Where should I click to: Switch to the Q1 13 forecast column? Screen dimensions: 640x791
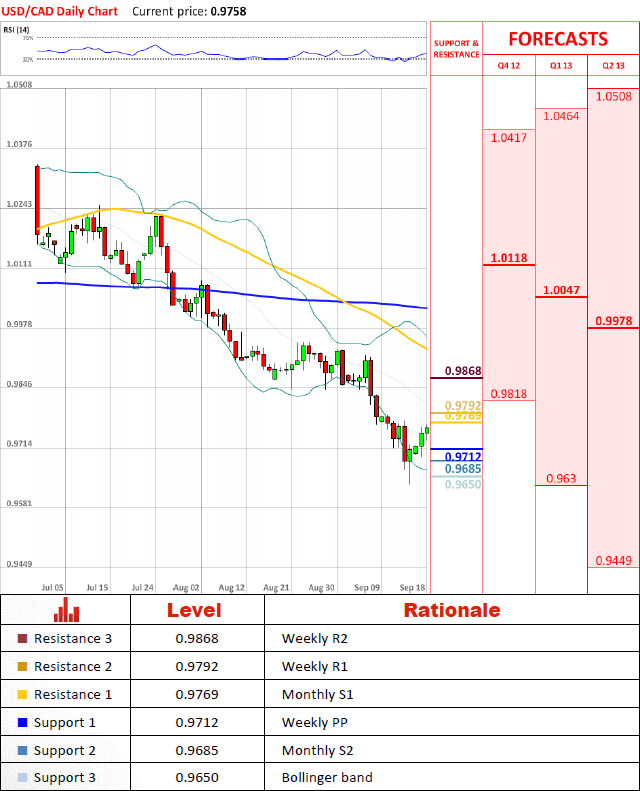tap(561, 66)
